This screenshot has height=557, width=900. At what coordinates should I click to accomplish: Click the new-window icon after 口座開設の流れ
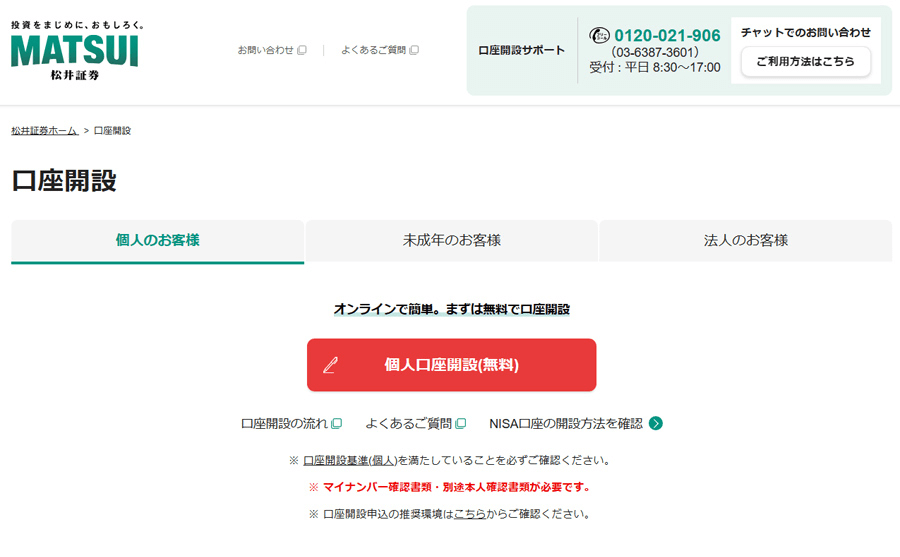(337, 423)
